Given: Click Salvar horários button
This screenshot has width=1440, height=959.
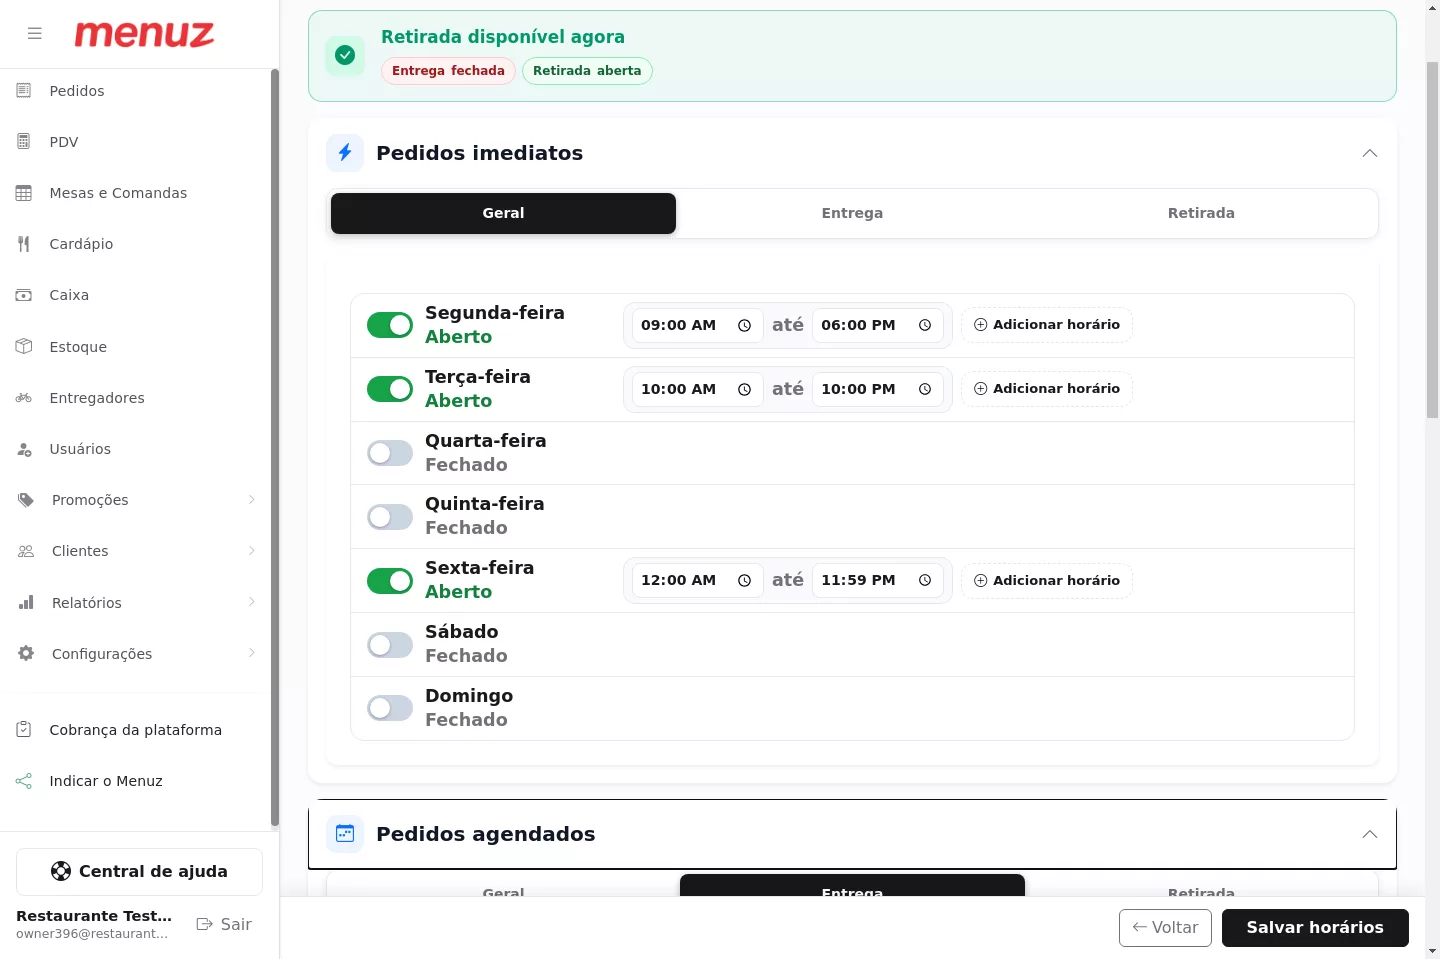Looking at the screenshot, I should coord(1315,928).
